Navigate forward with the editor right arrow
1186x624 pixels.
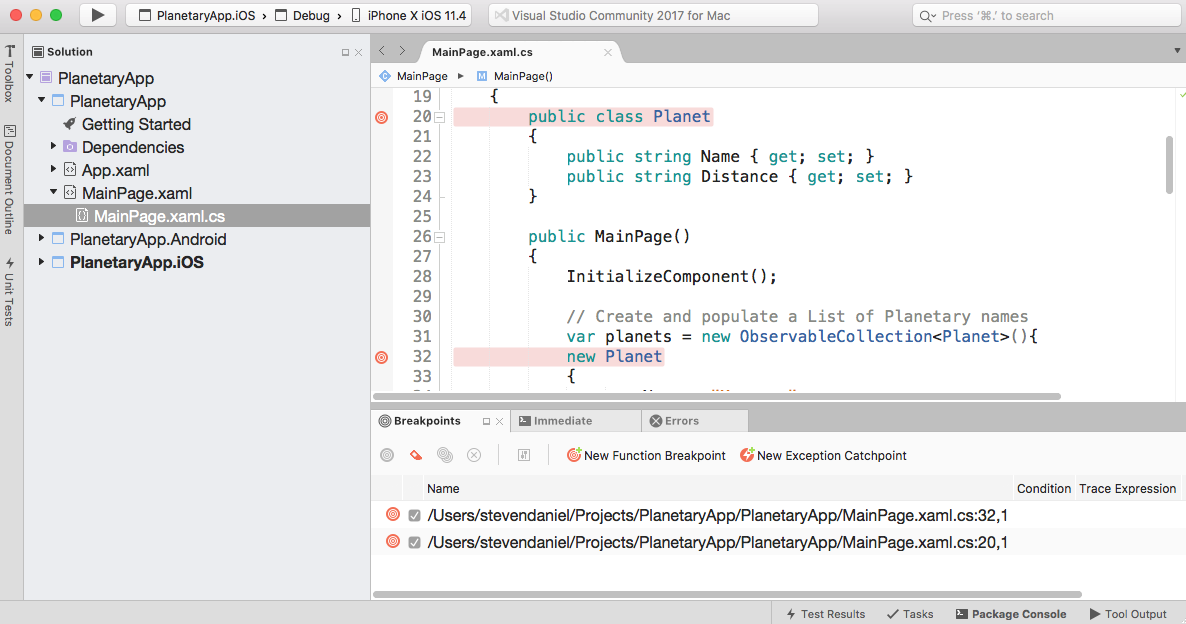pos(402,51)
